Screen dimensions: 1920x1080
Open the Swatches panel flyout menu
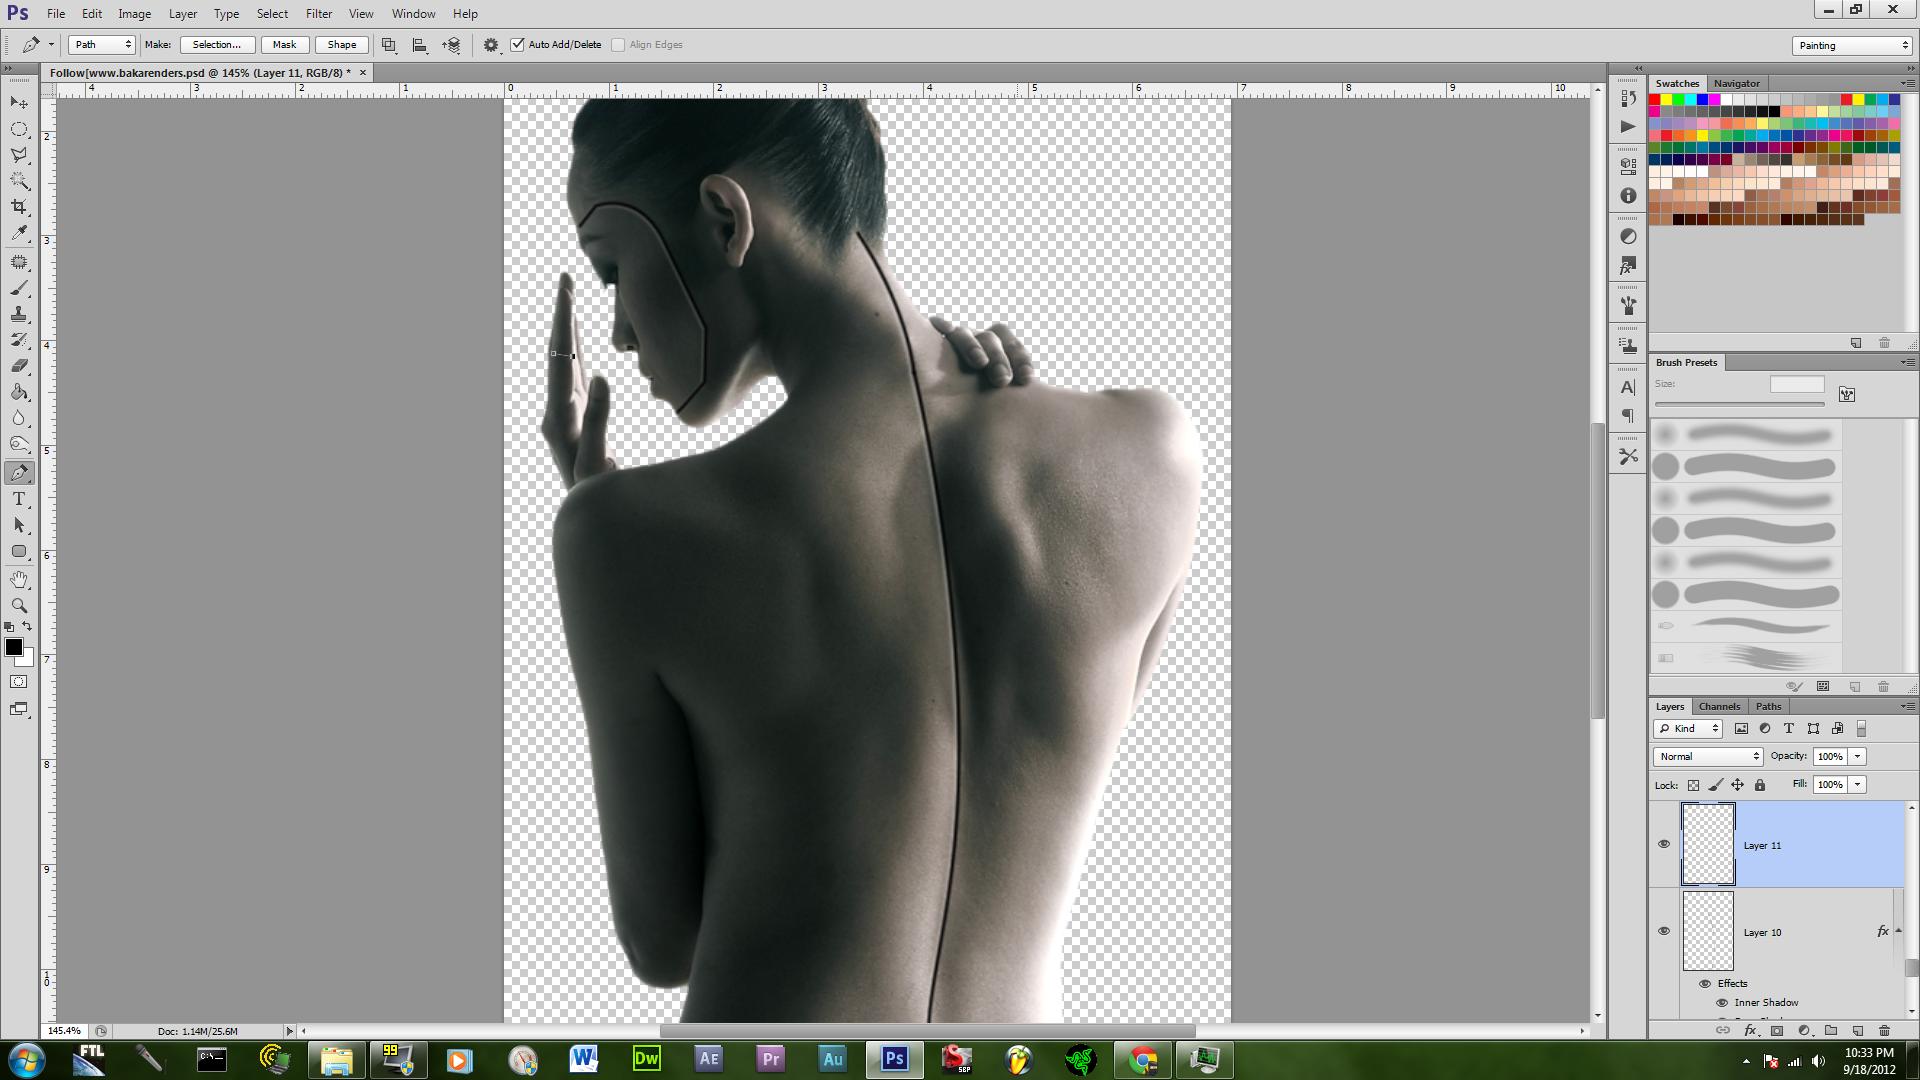[x=1907, y=83]
